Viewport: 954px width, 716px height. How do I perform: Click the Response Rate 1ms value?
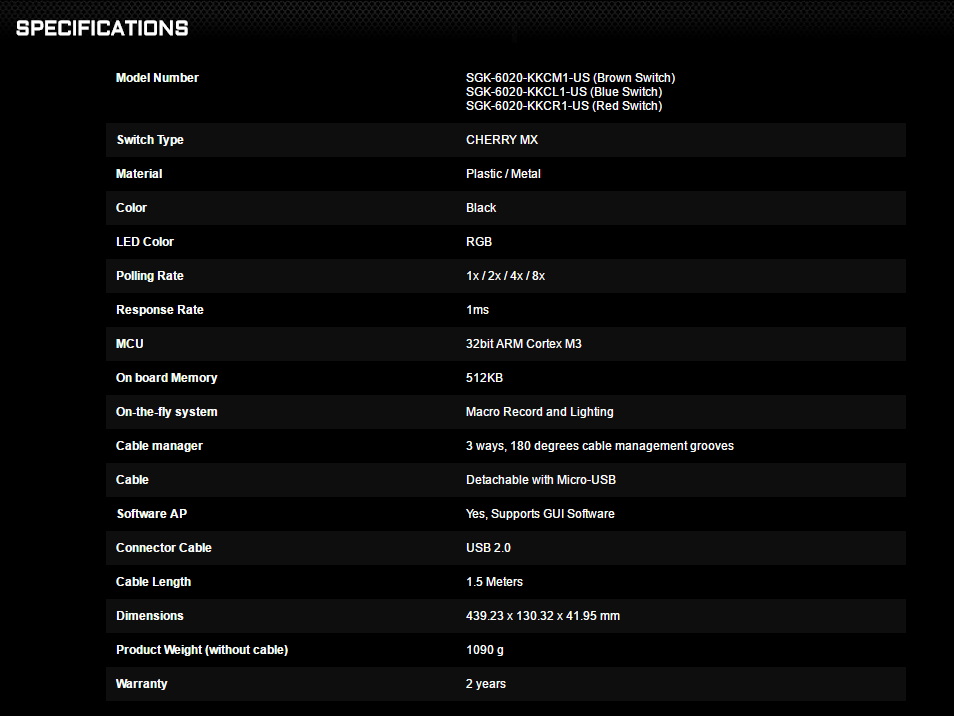[477, 310]
